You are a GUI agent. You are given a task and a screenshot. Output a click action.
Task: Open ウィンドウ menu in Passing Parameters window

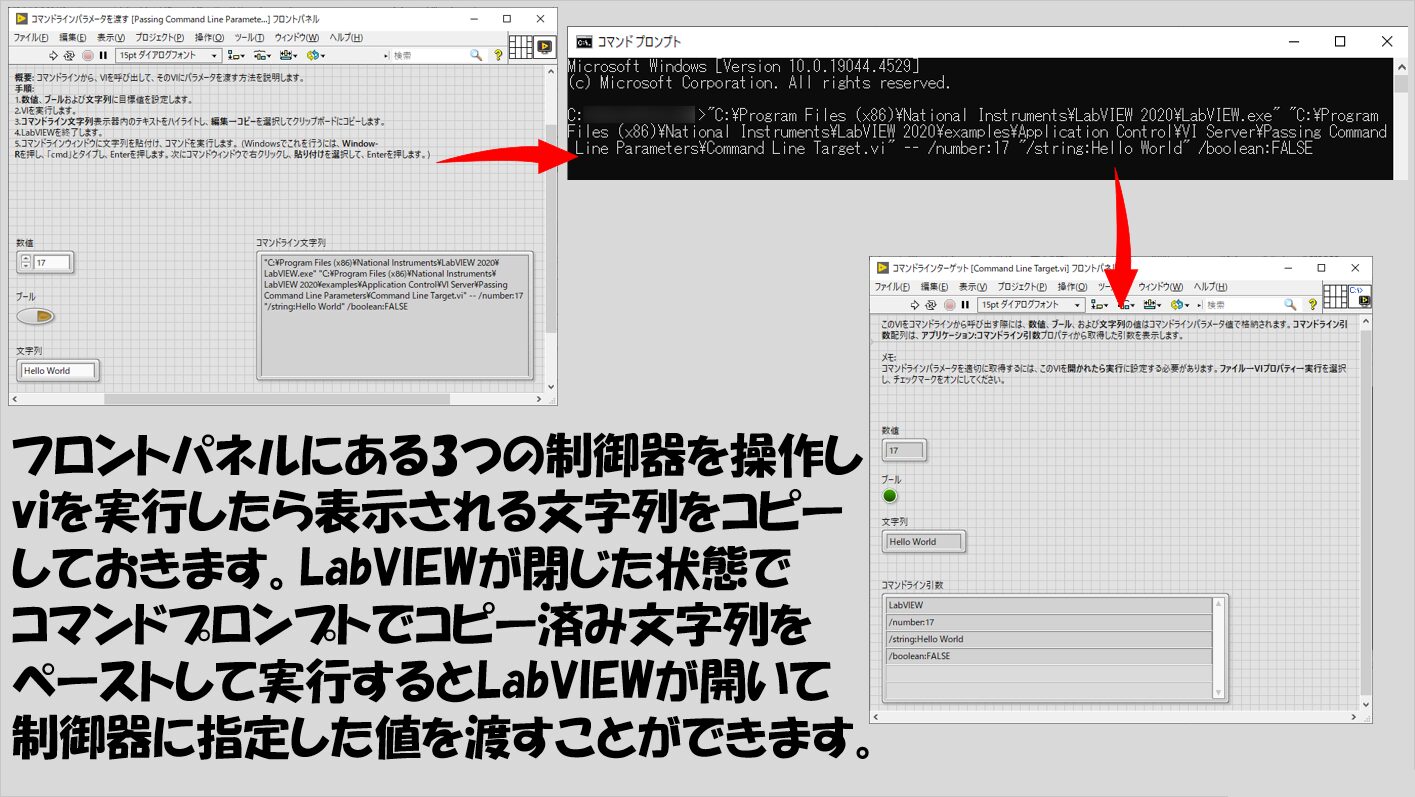[x=296, y=37]
